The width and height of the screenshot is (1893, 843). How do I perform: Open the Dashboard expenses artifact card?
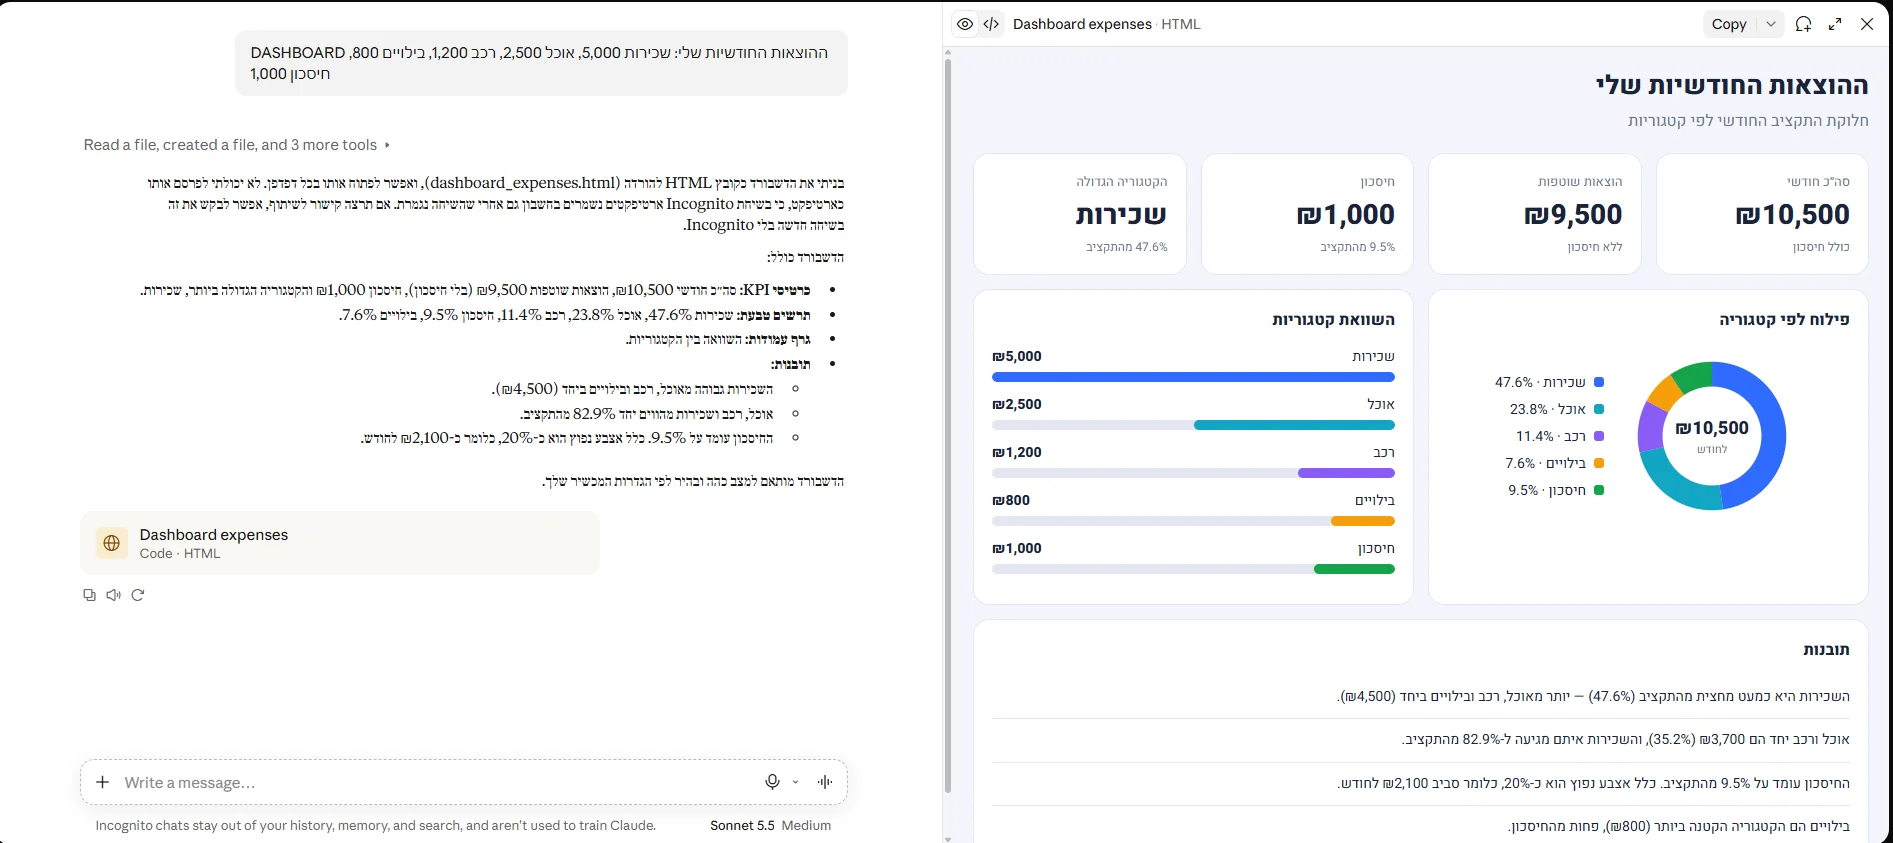pos(340,543)
